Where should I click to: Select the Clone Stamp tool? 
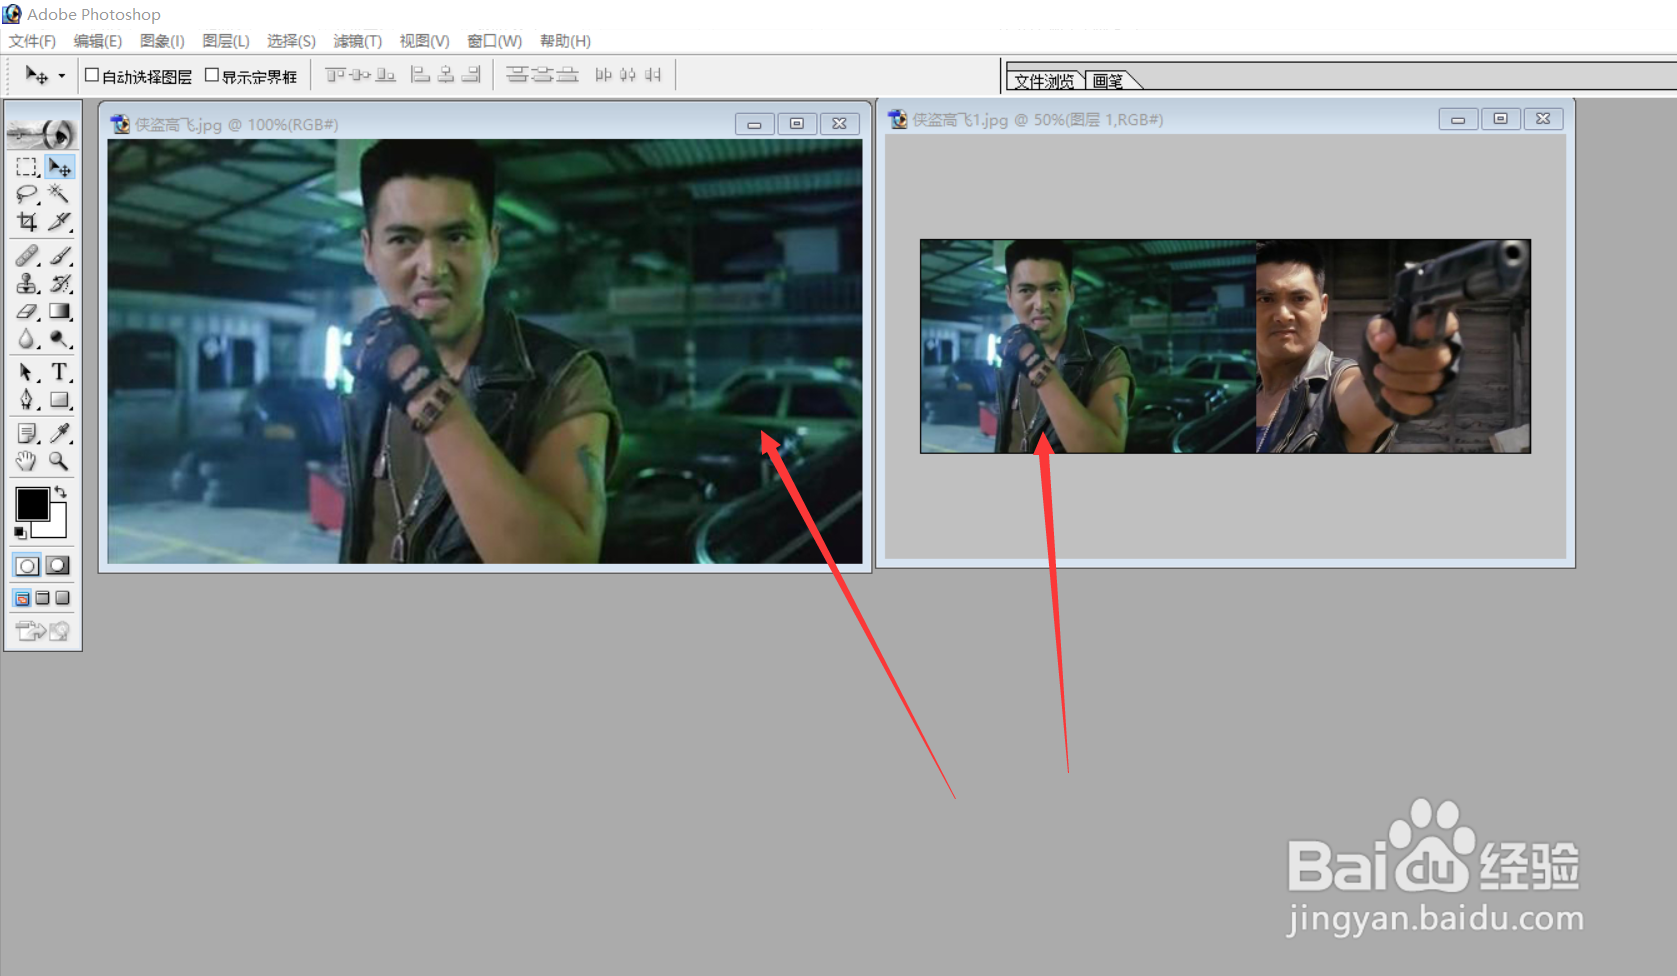click(x=27, y=284)
